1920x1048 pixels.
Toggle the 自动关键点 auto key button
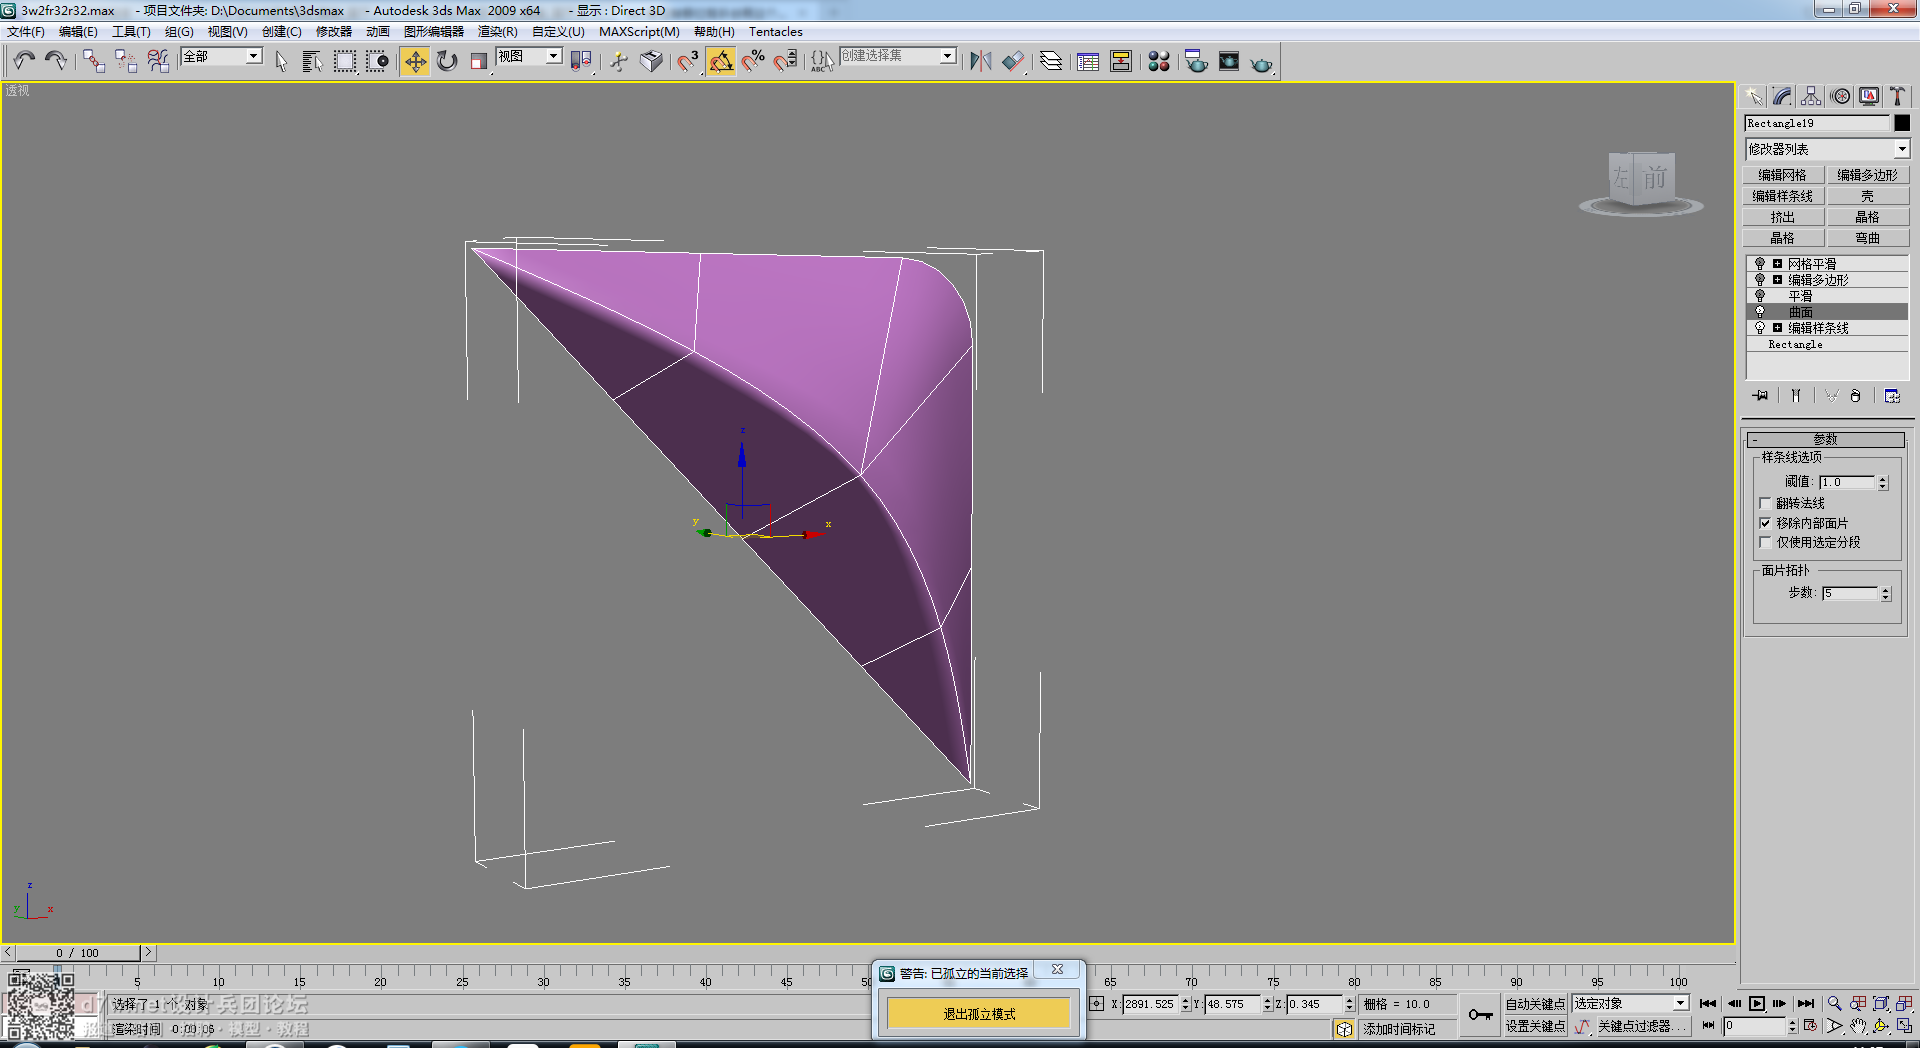(x=1535, y=1004)
